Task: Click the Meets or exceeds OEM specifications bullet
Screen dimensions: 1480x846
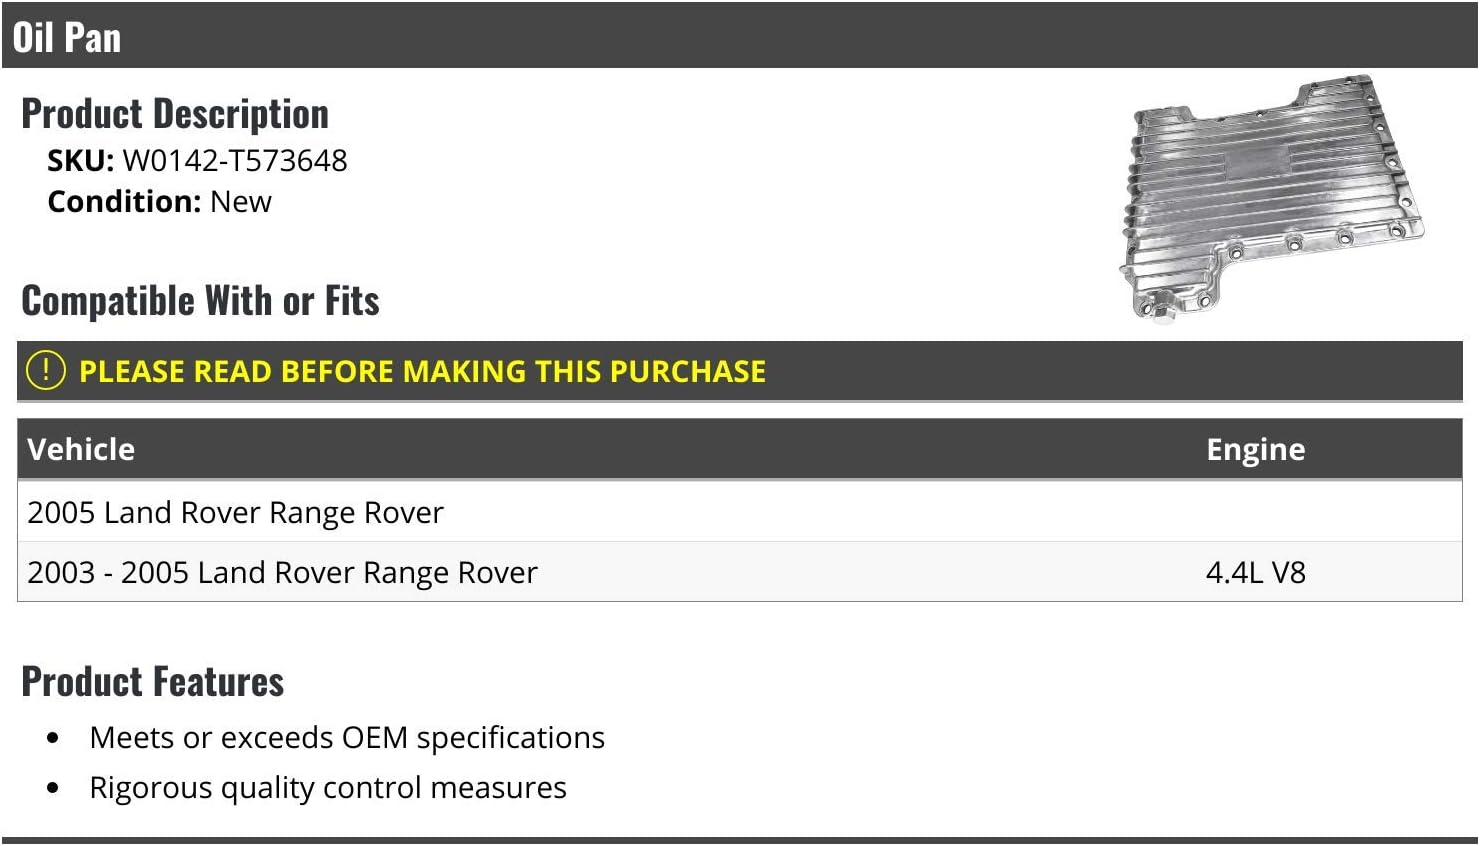Action: (347, 737)
